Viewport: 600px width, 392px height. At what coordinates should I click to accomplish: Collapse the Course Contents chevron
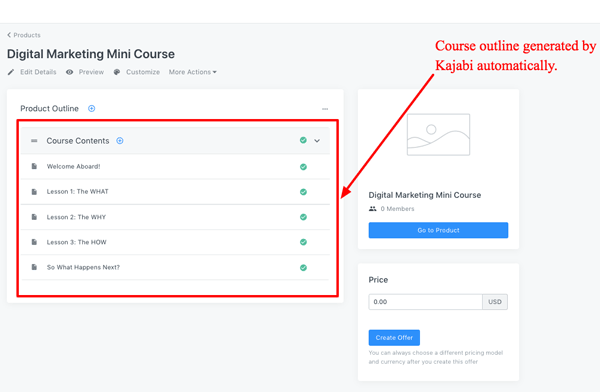coord(317,140)
